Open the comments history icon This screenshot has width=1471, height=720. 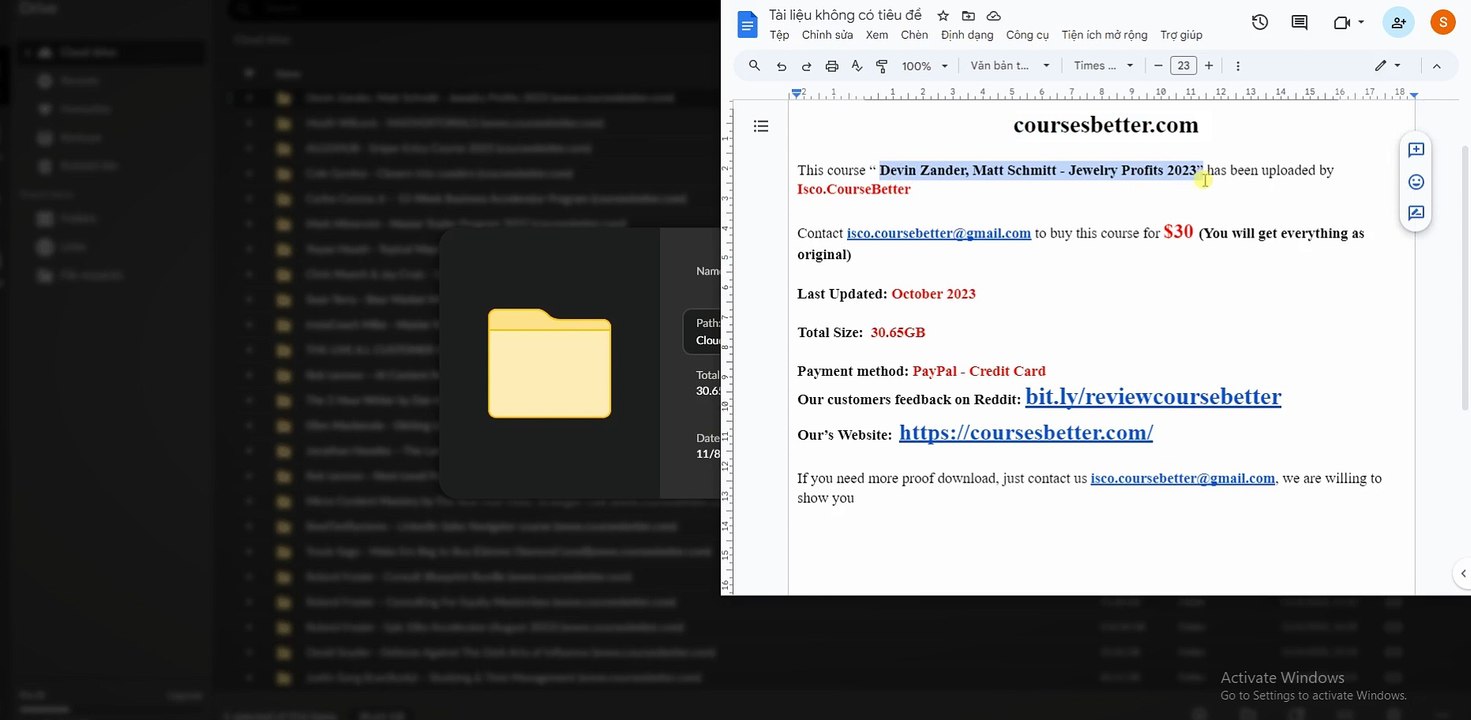[x=1299, y=22]
